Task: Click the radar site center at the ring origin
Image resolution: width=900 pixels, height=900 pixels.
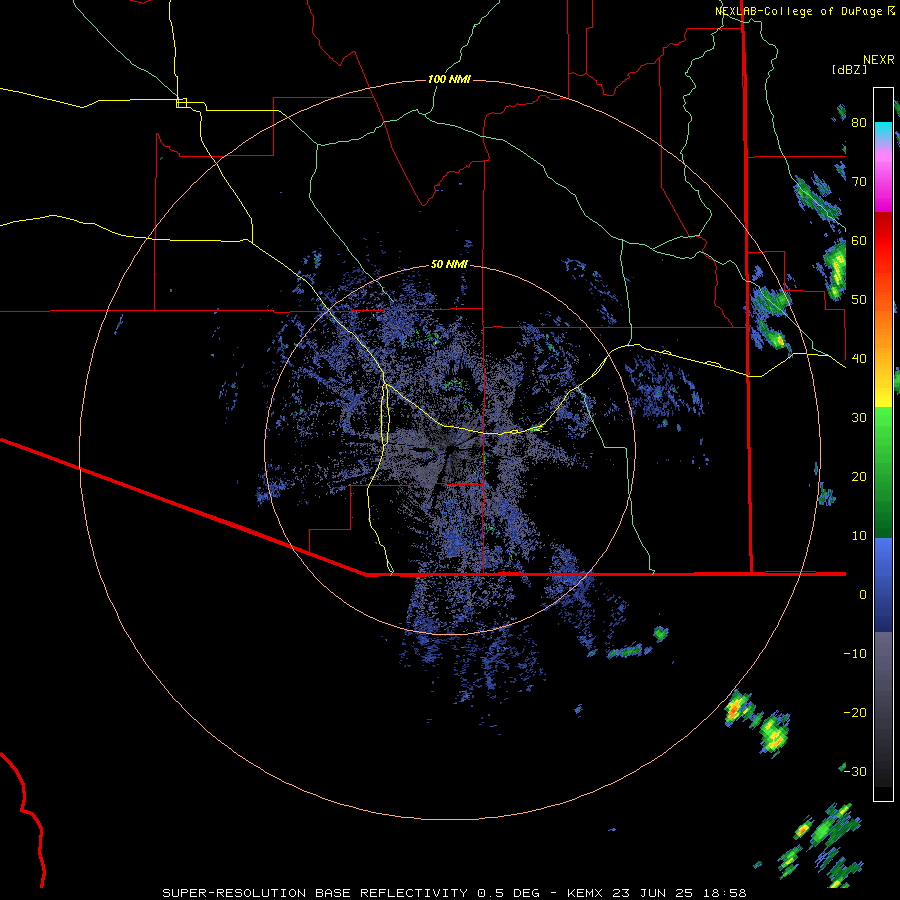Action: tap(449, 450)
